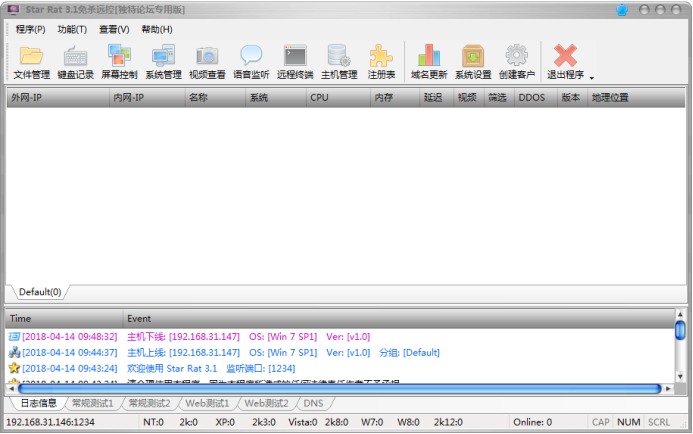Click the CPU column header
This screenshot has width=693, height=434.
tap(338, 97)
